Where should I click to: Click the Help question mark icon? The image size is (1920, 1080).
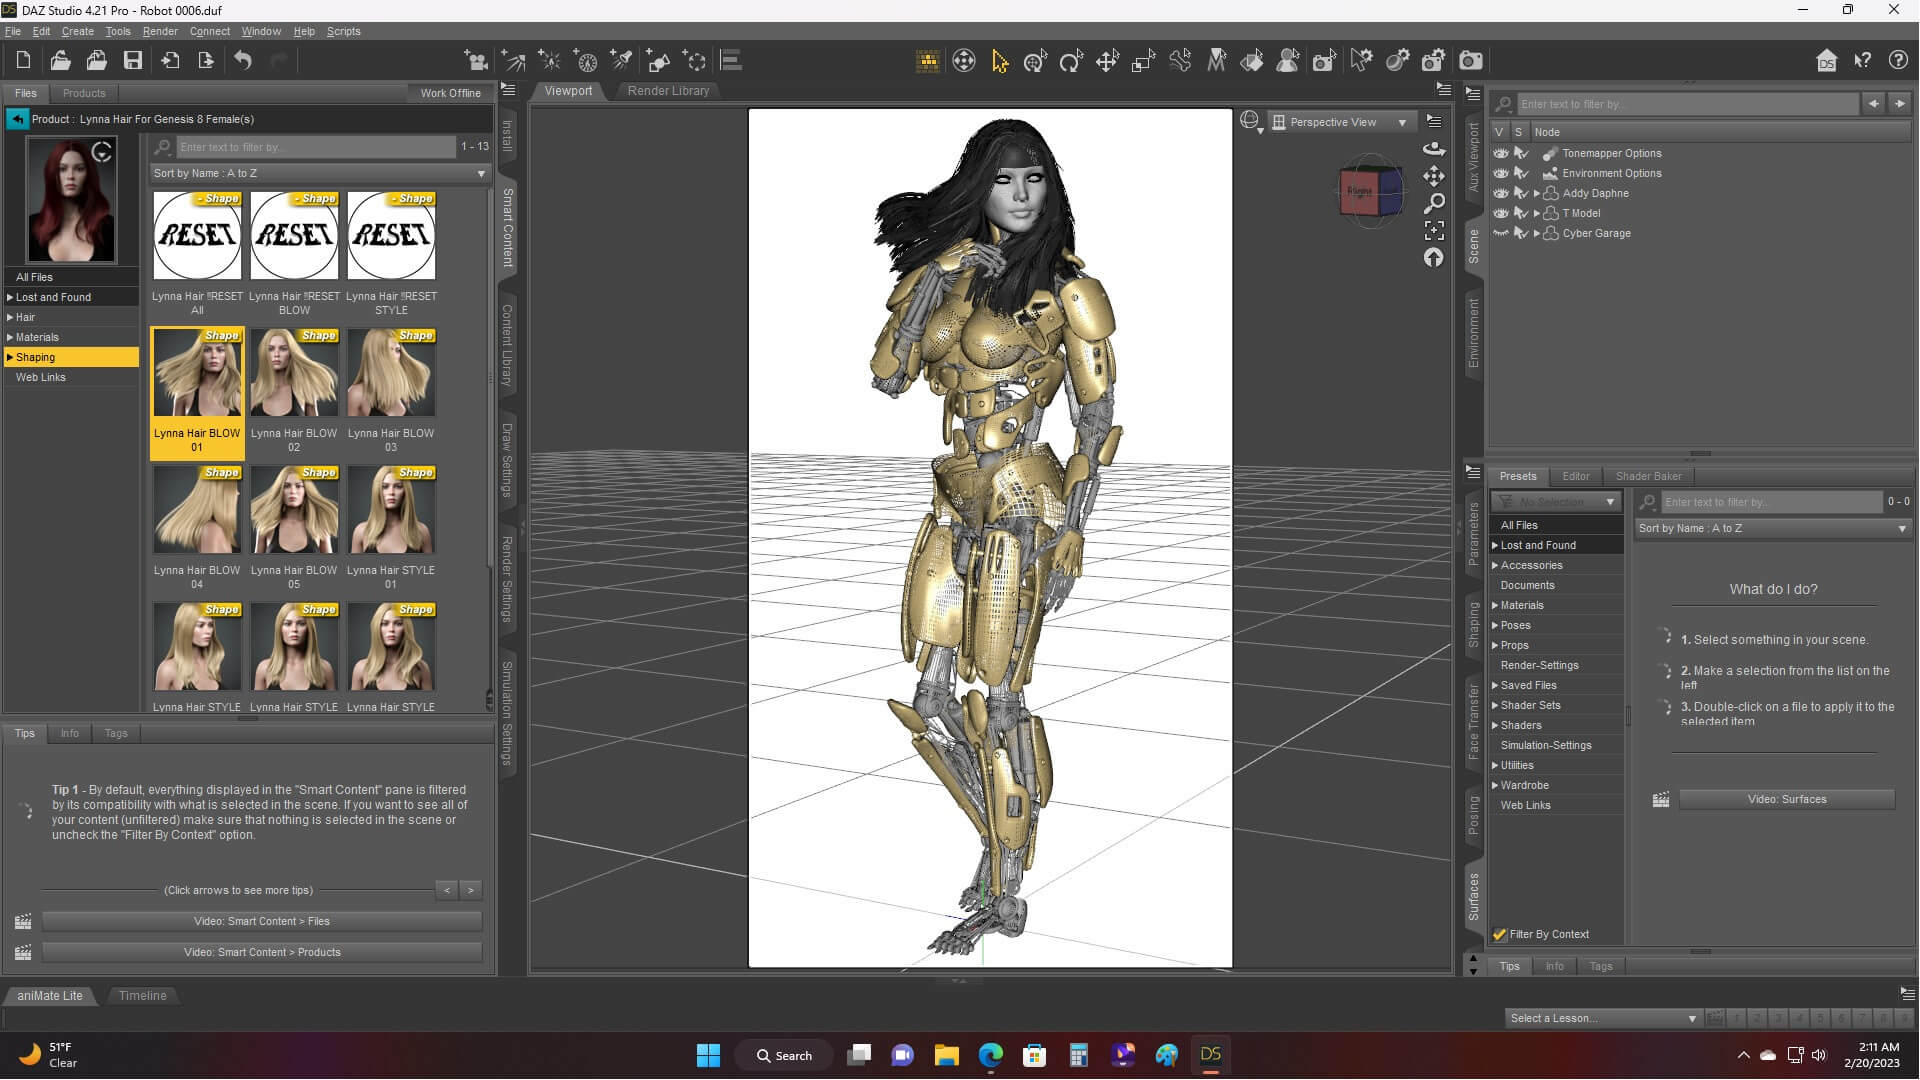1898,61
